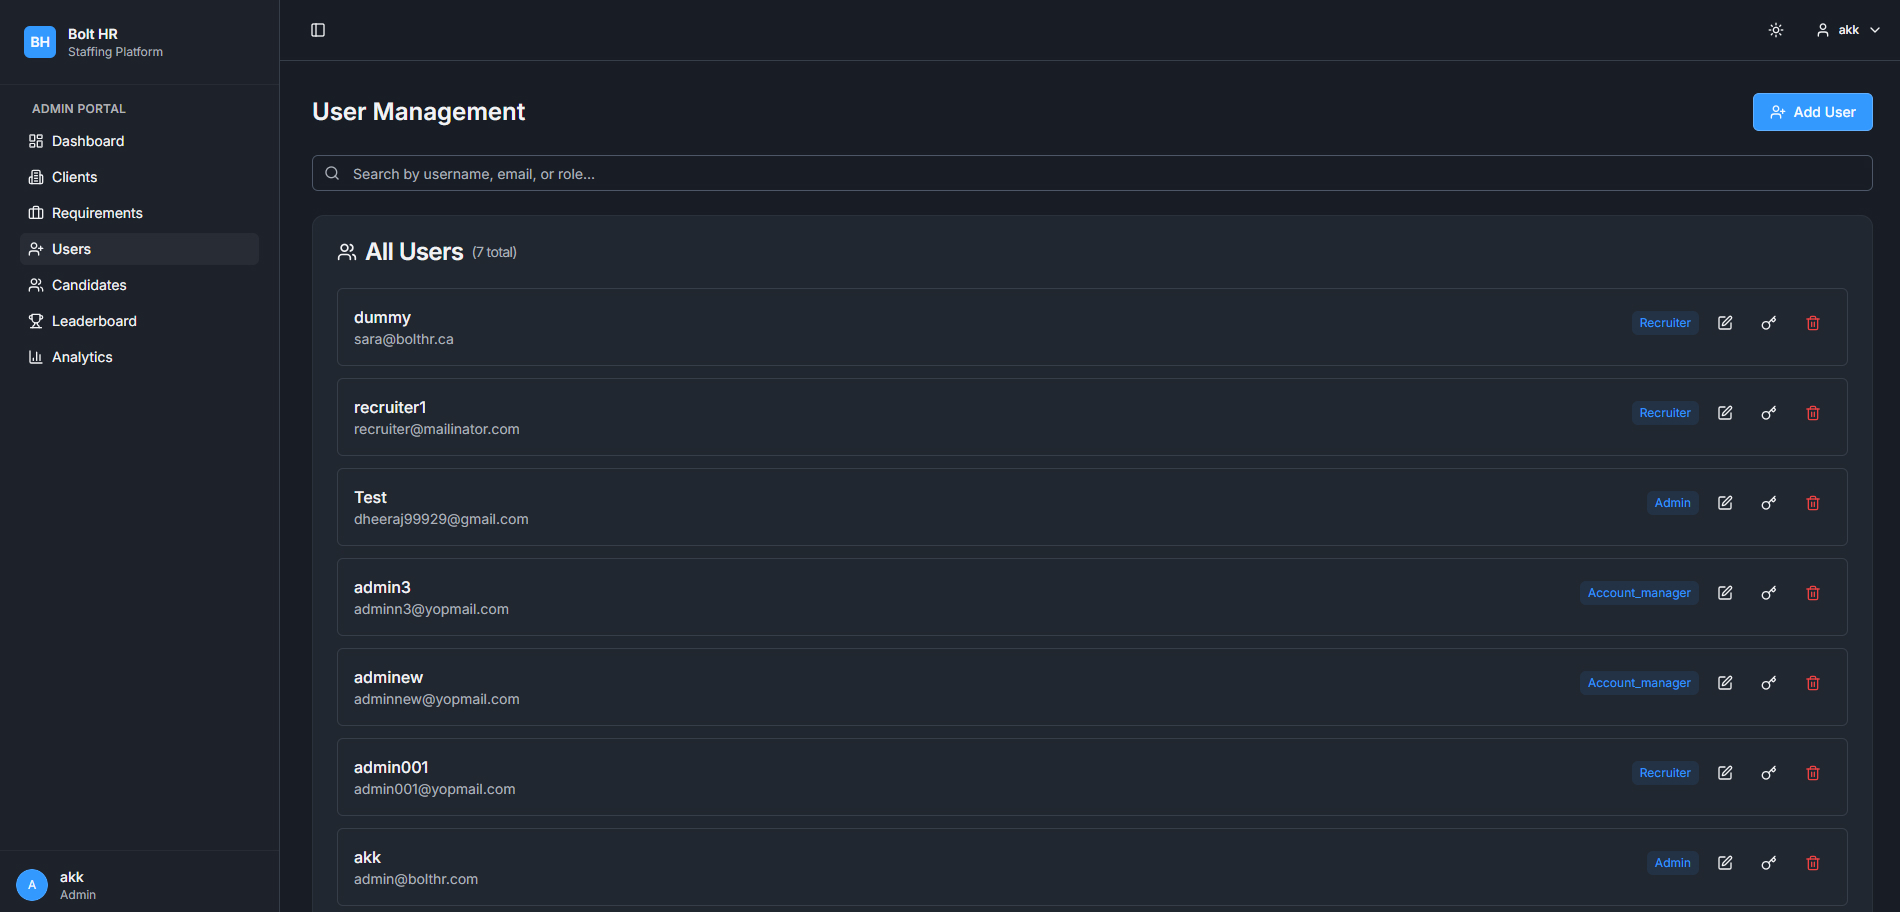Click the edit icon for akk user
Screen dimensions: 1900x912
tap(1725, 863)
